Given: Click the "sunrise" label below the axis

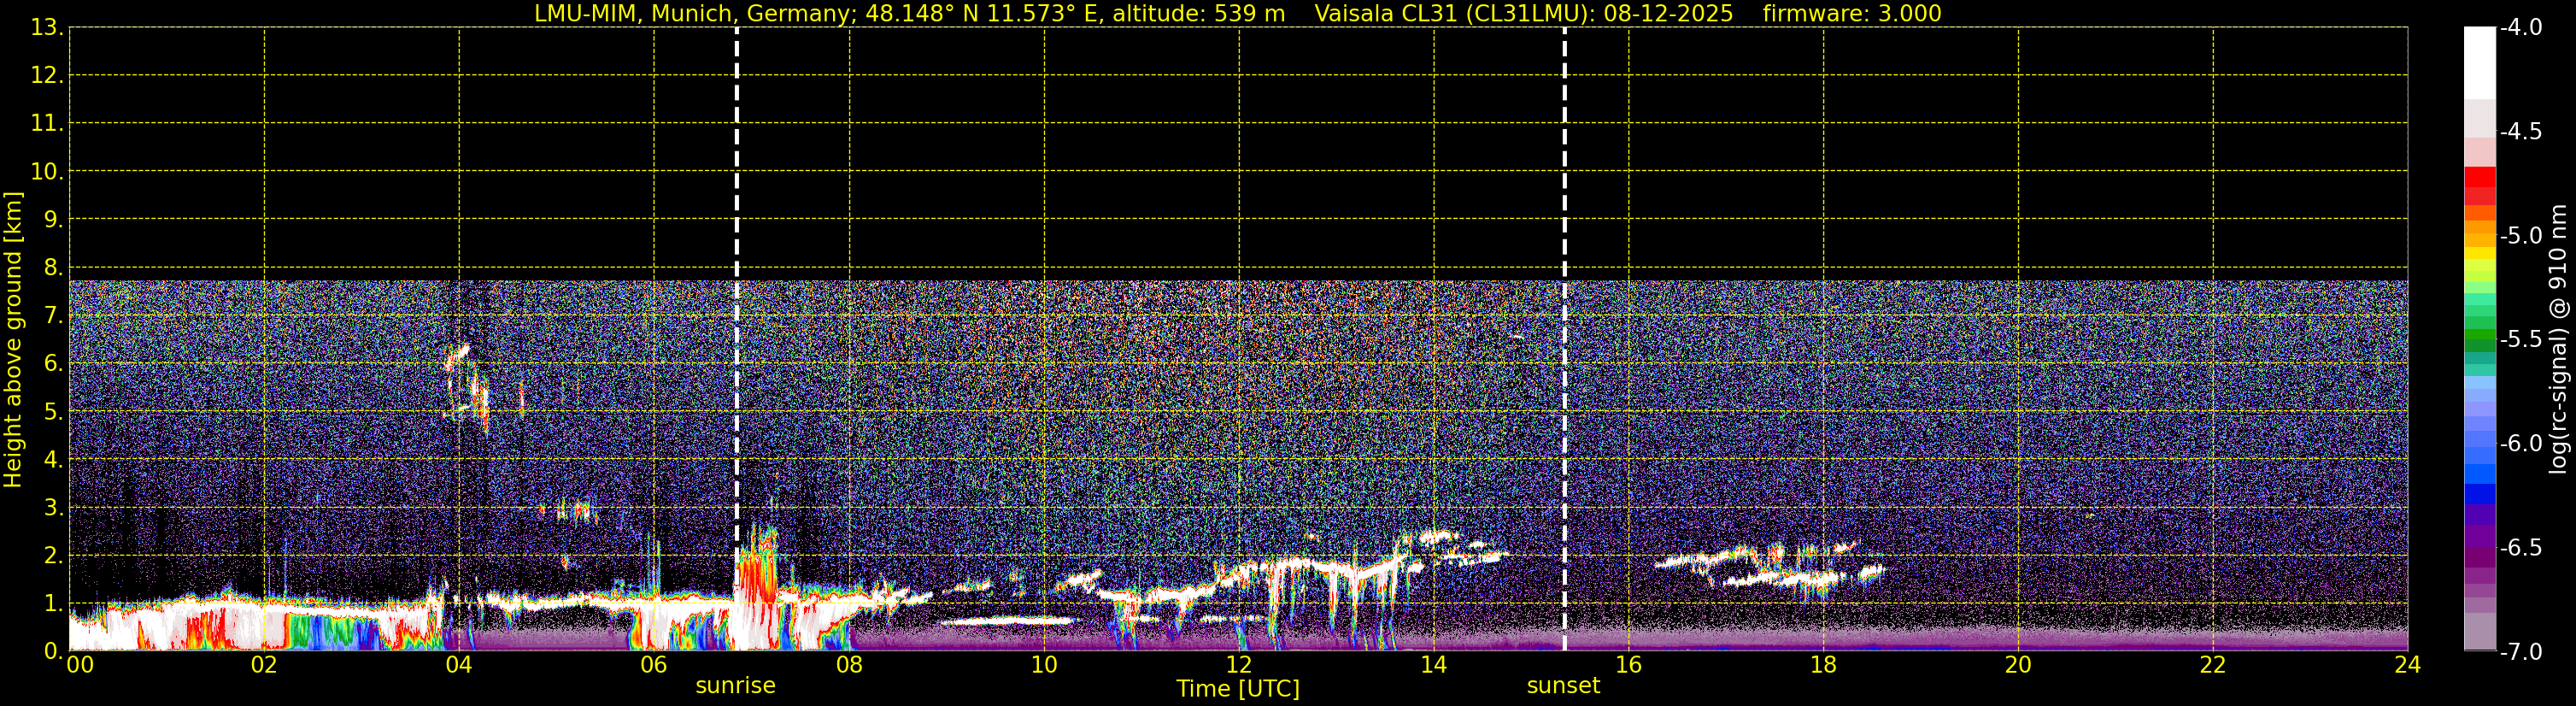Looking at the screenshot, I should click(x=735, y=686).
